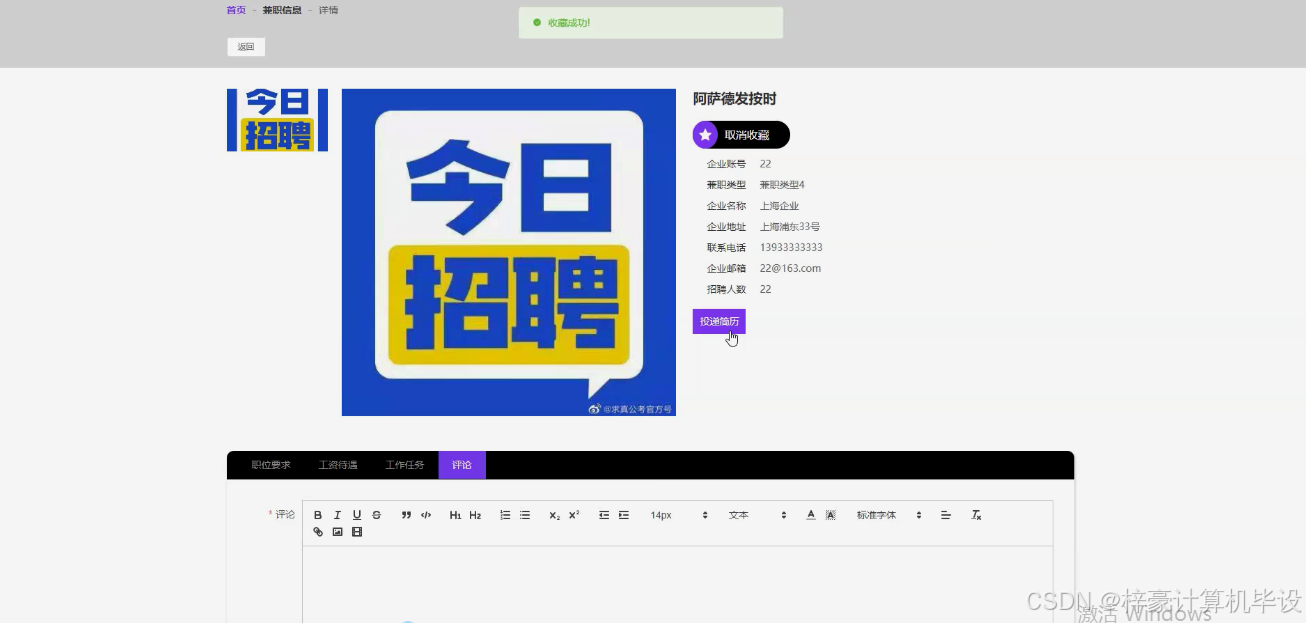
Task: Click the company name 上海企业
Action: point(780,205)
